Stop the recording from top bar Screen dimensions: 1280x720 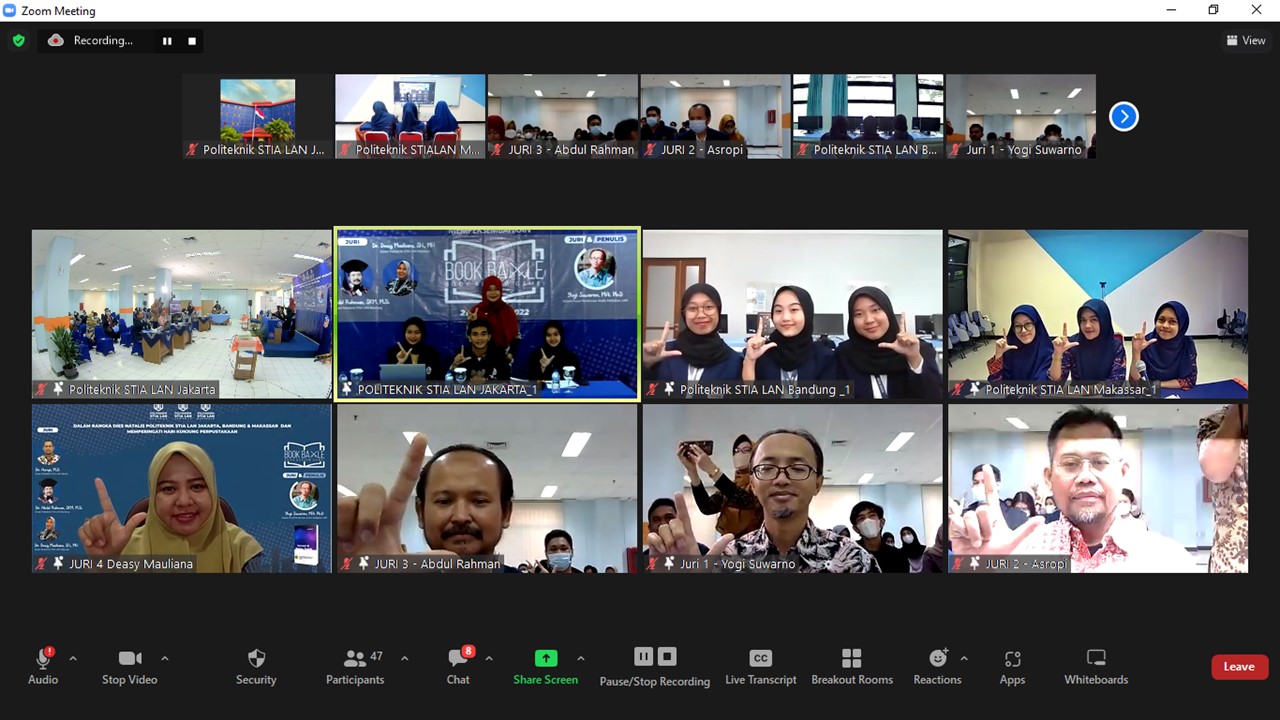click(192, 41)
